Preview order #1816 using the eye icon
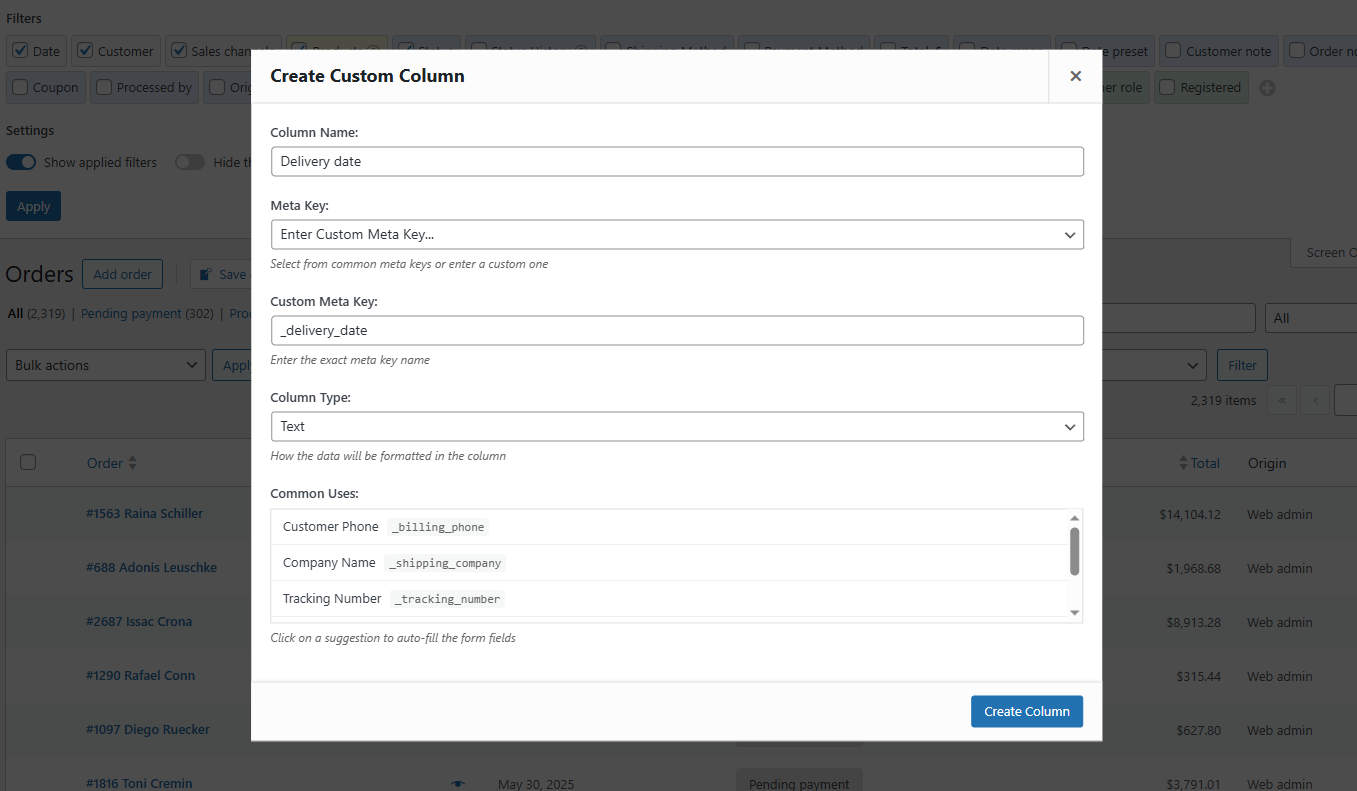 click(458, 784)
